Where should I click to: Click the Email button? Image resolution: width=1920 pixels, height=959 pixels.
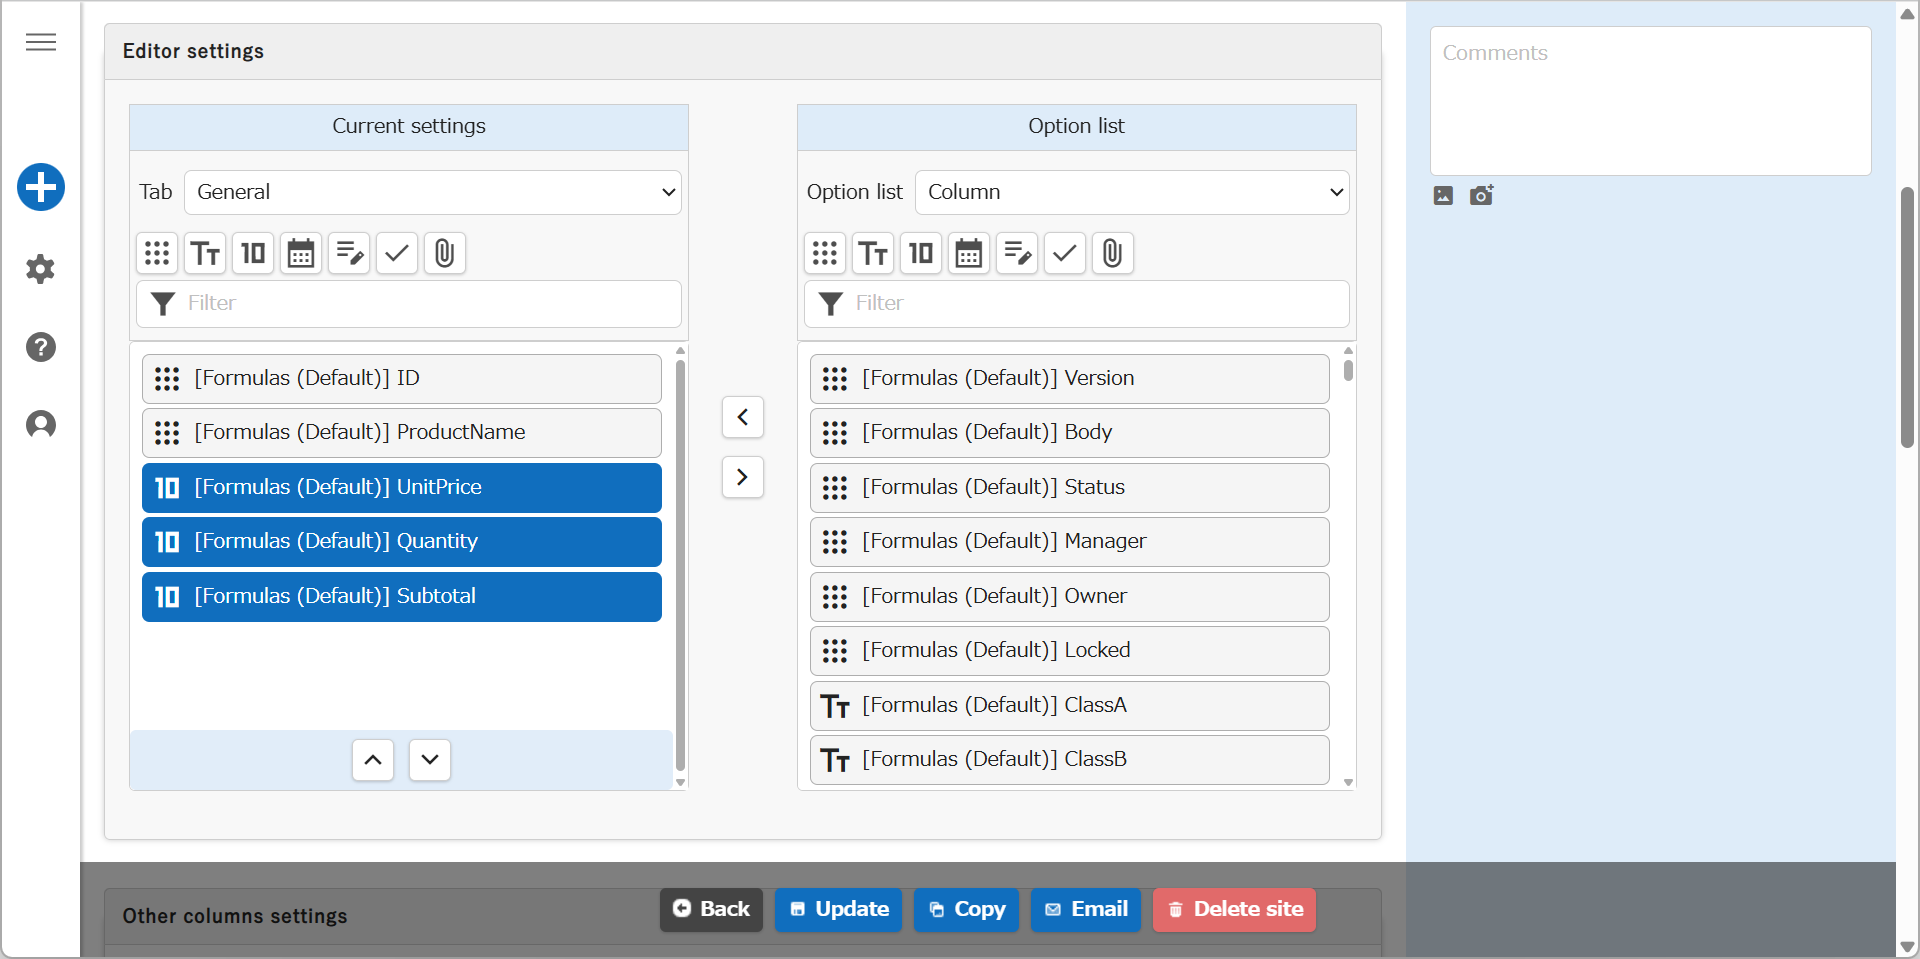(x=1086, y=909)
